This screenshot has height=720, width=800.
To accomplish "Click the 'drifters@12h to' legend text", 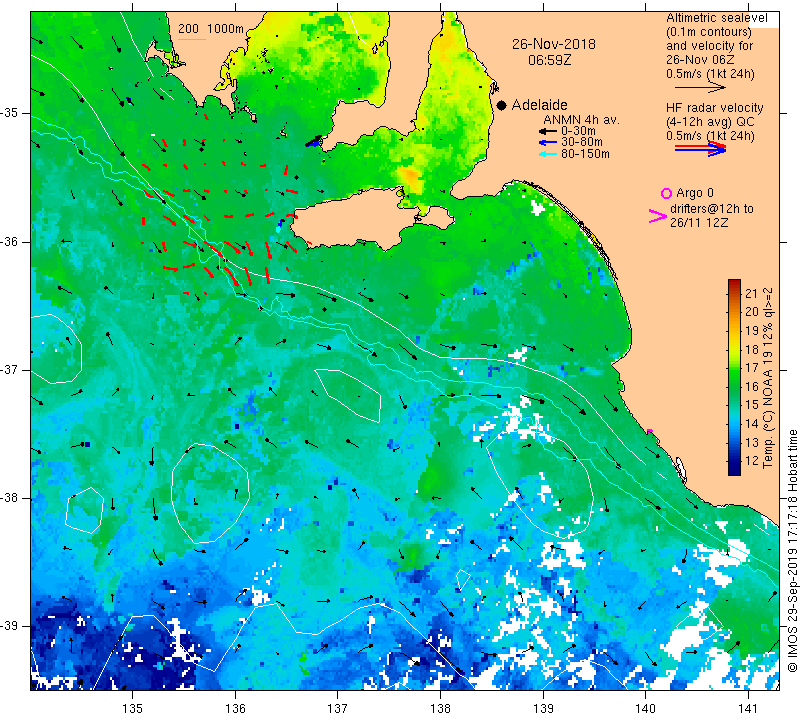I will click(x=711, y=209).
